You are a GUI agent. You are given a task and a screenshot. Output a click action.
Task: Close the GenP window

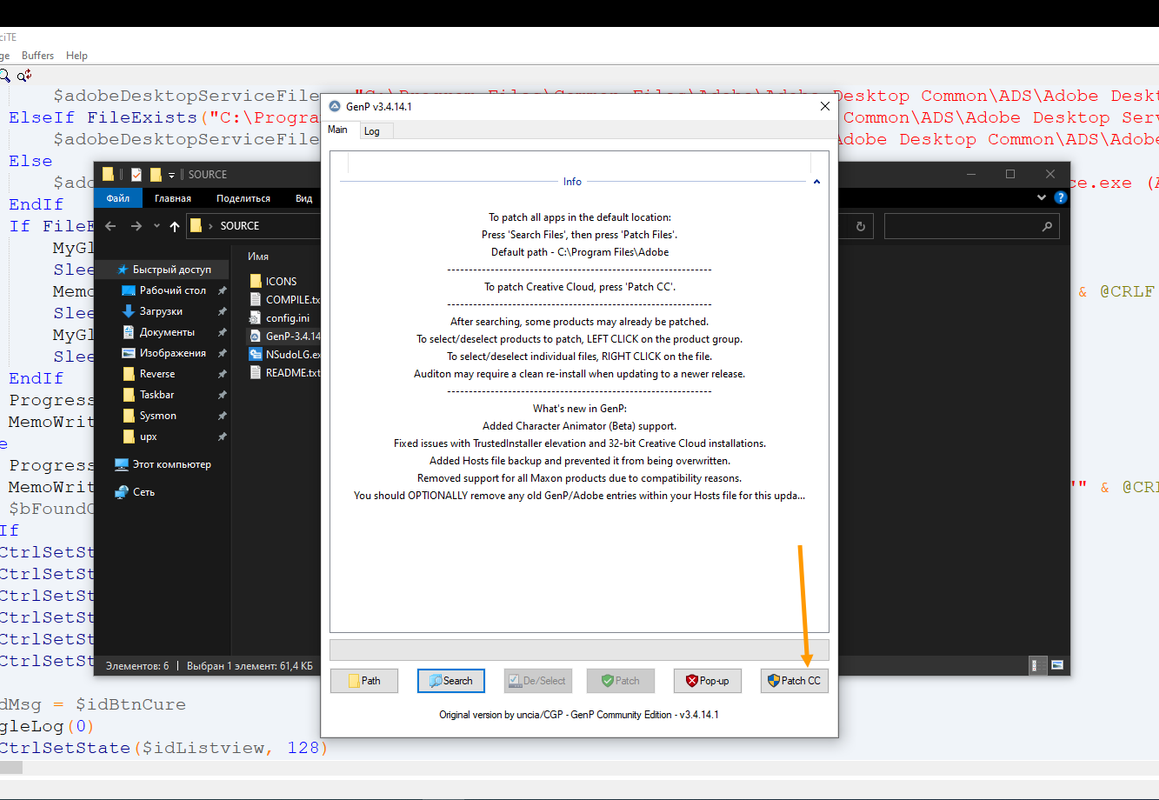pos(825,106)
